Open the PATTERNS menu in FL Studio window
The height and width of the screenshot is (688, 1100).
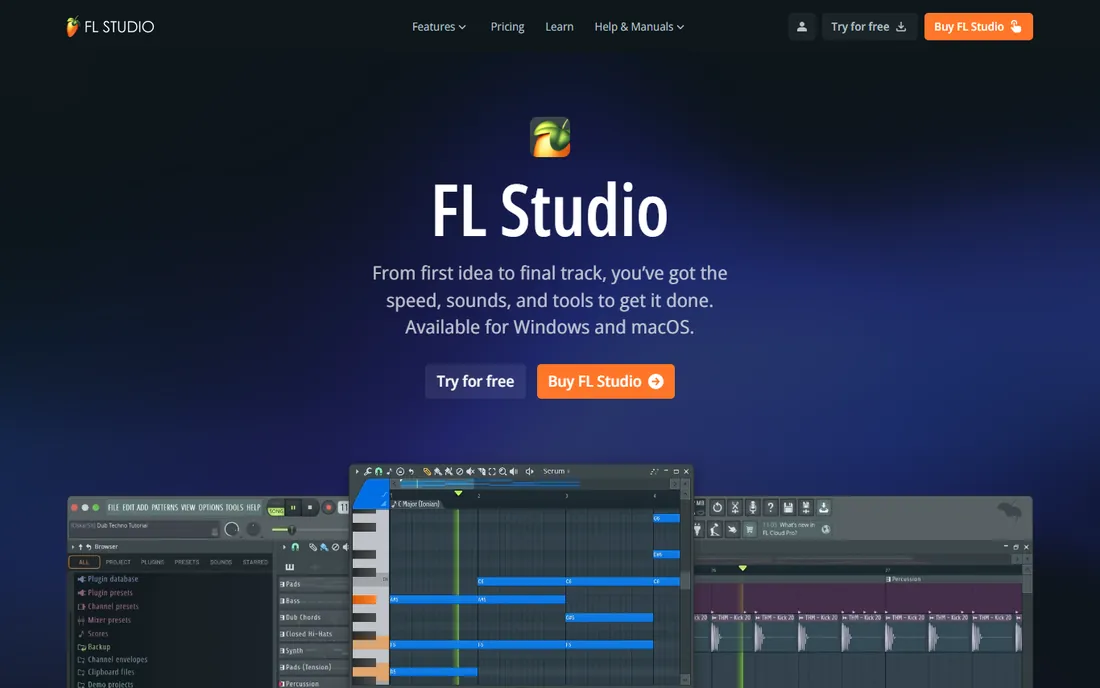[165, 508]
